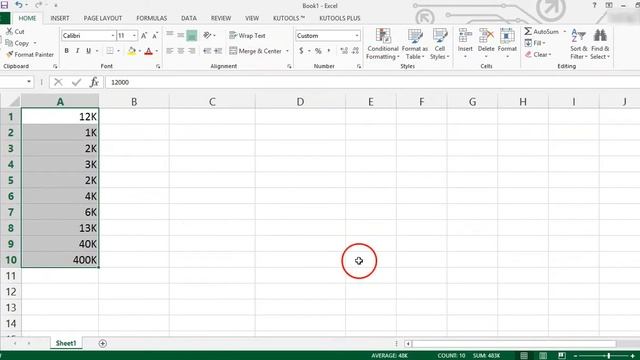This screenshot has width=640, height=360.
Task: Increase font size with the large A
Action: click(x=144, y=36)
